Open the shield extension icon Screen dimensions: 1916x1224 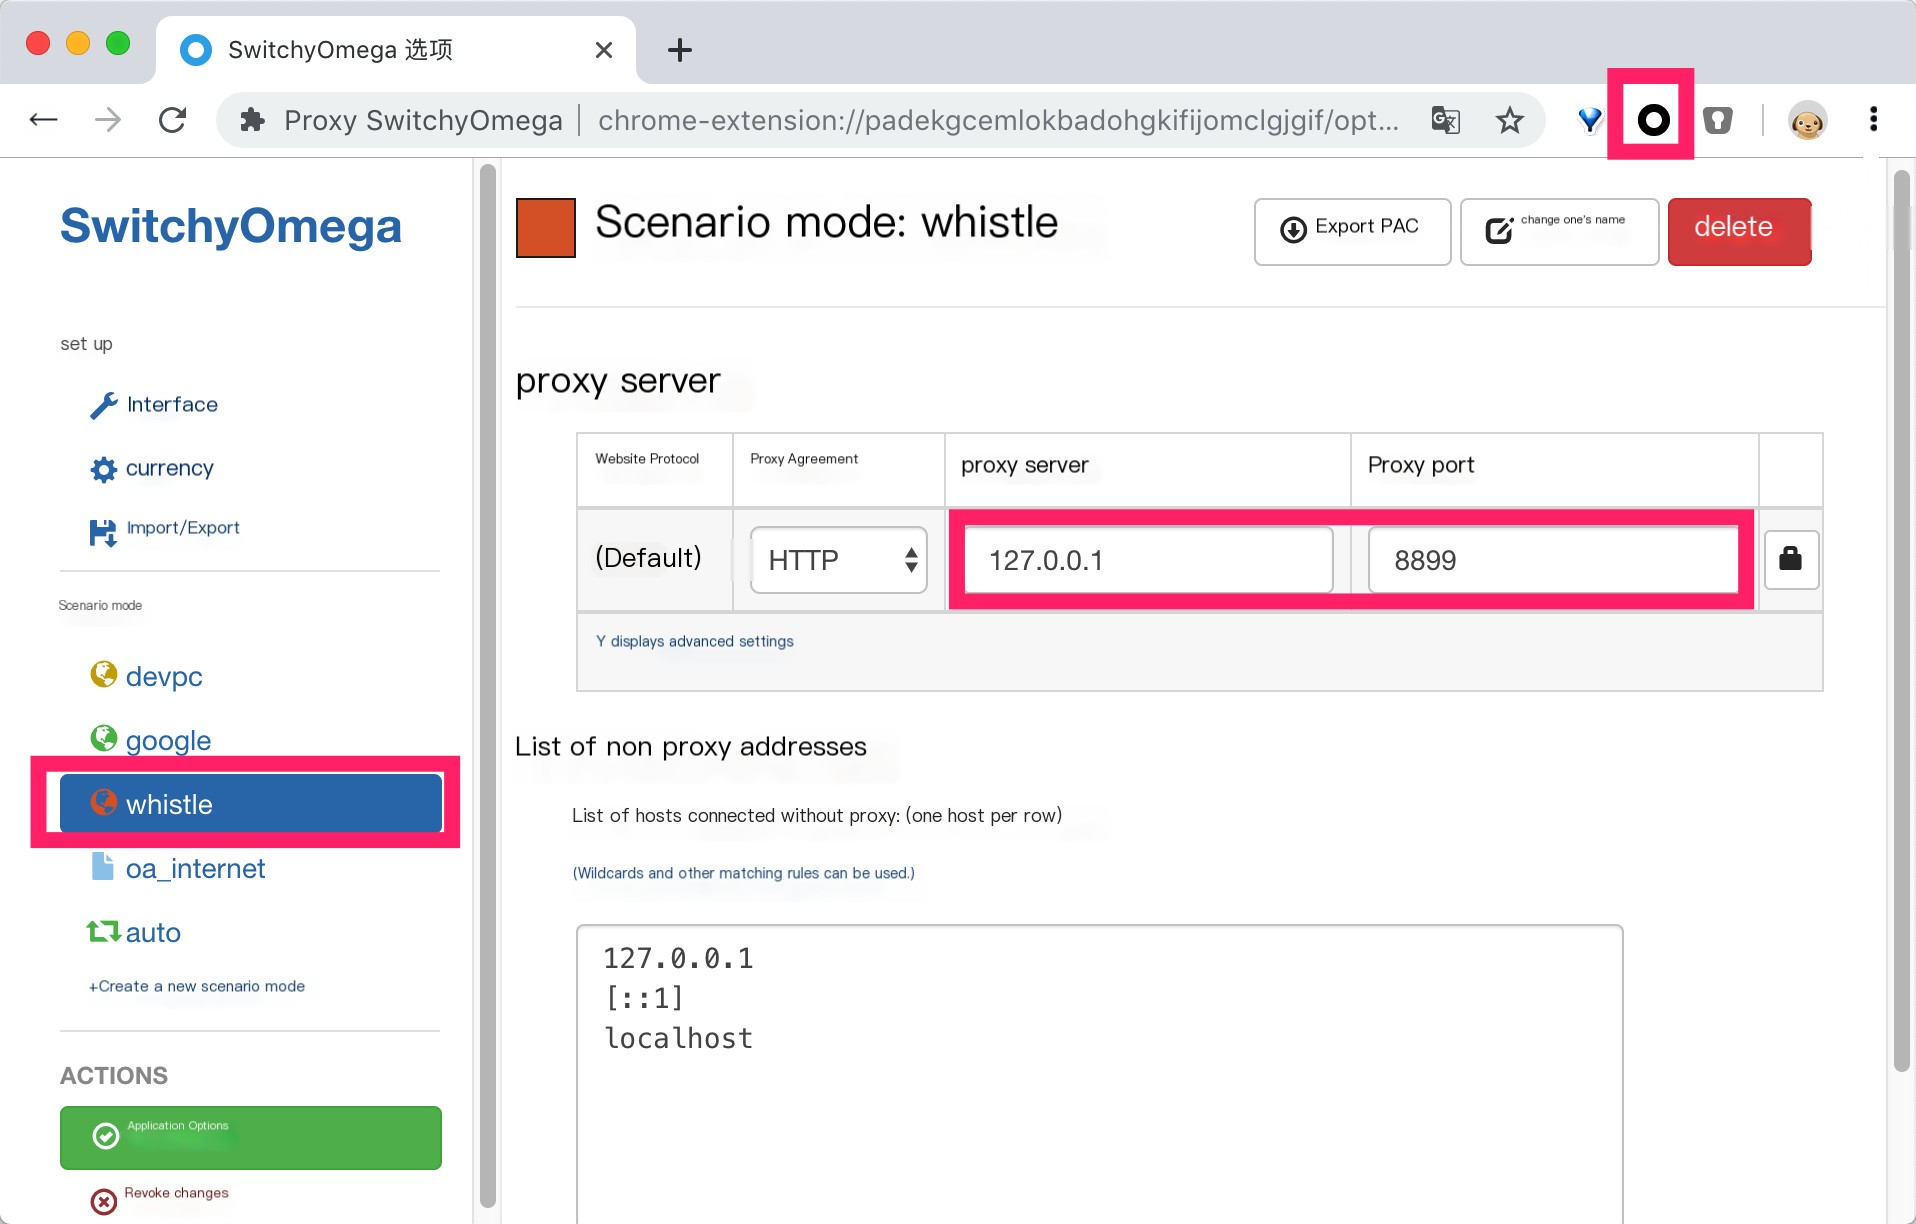[1717, 120]
